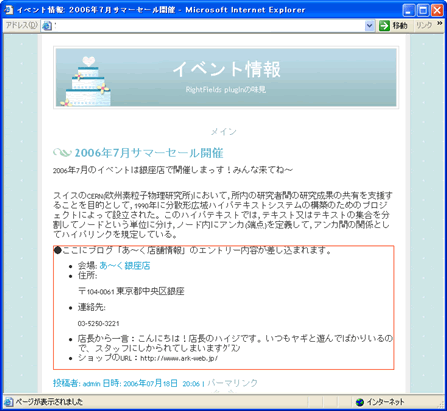The image size is (447, 411).
Task: Click the green 移動 go button
Action: coord(393,26)
